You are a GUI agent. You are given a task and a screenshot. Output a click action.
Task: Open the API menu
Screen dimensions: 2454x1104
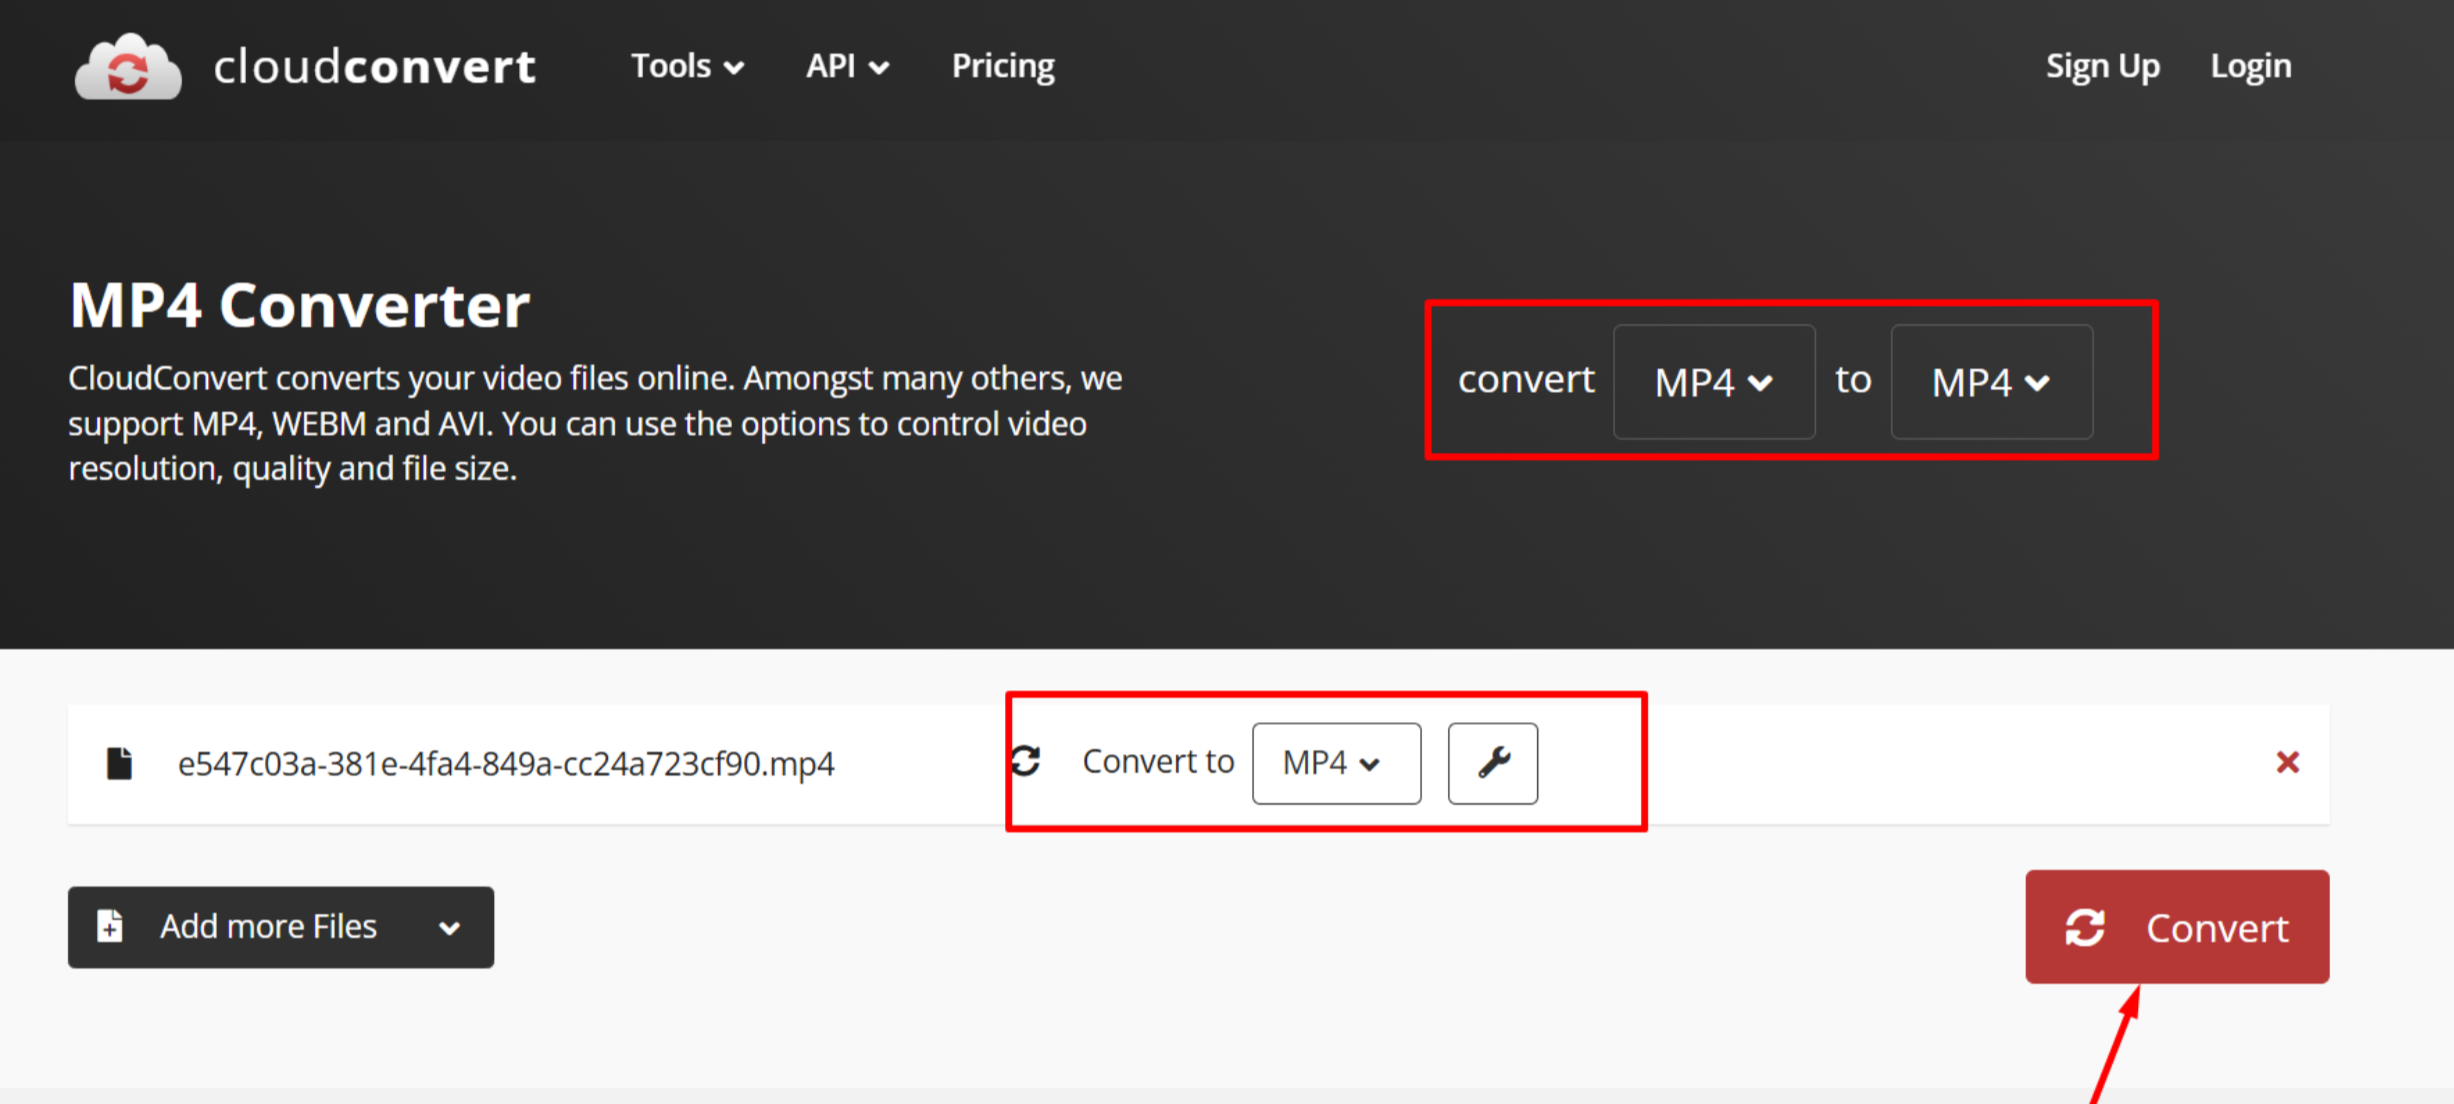pos(846,66)
